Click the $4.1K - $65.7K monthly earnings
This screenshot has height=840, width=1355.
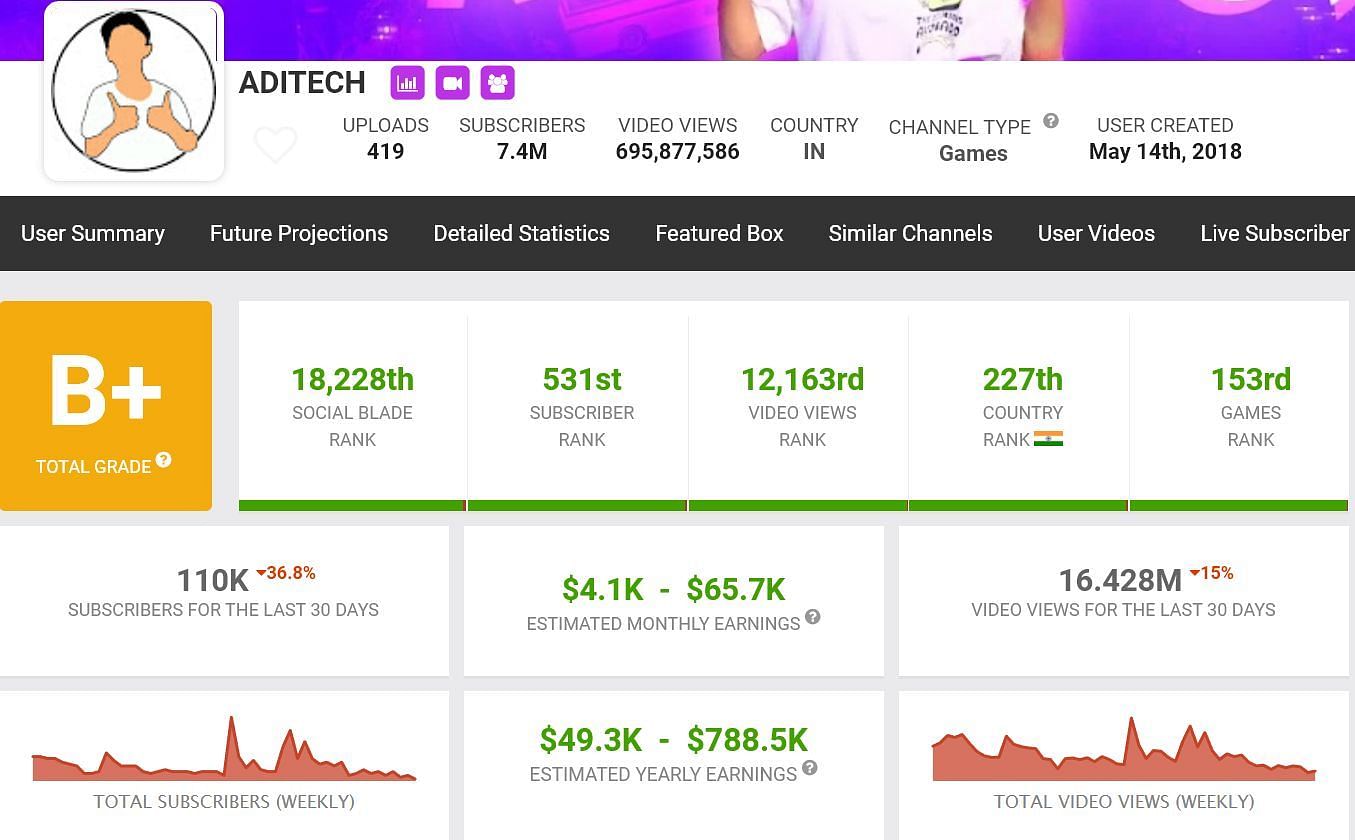[674, 589]
